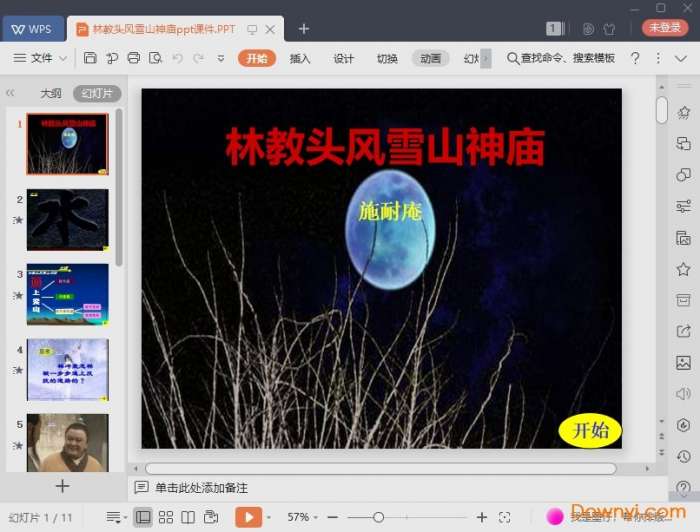Viewport: 700px width, 532px height.
Task: Open the favorites star icon in sidebar
Action: point(683,269)
